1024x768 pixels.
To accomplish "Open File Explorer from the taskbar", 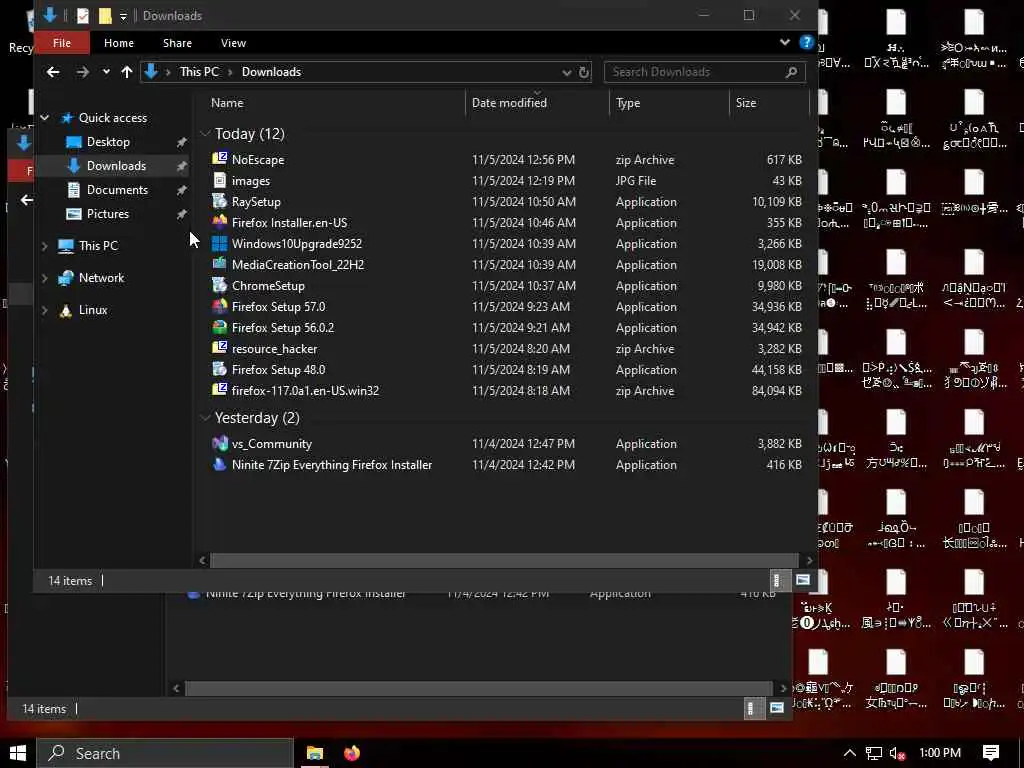I will point(315,753).
